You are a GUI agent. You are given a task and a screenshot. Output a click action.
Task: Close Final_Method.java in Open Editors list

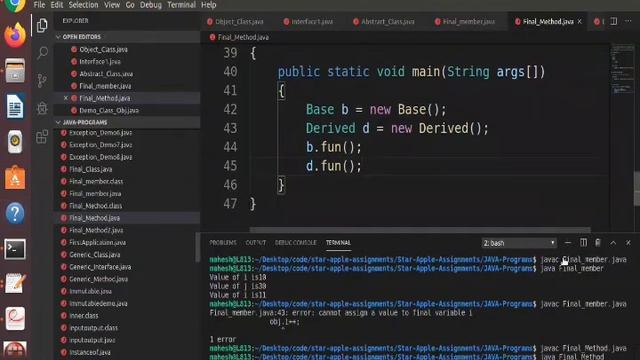click(66, 98)
